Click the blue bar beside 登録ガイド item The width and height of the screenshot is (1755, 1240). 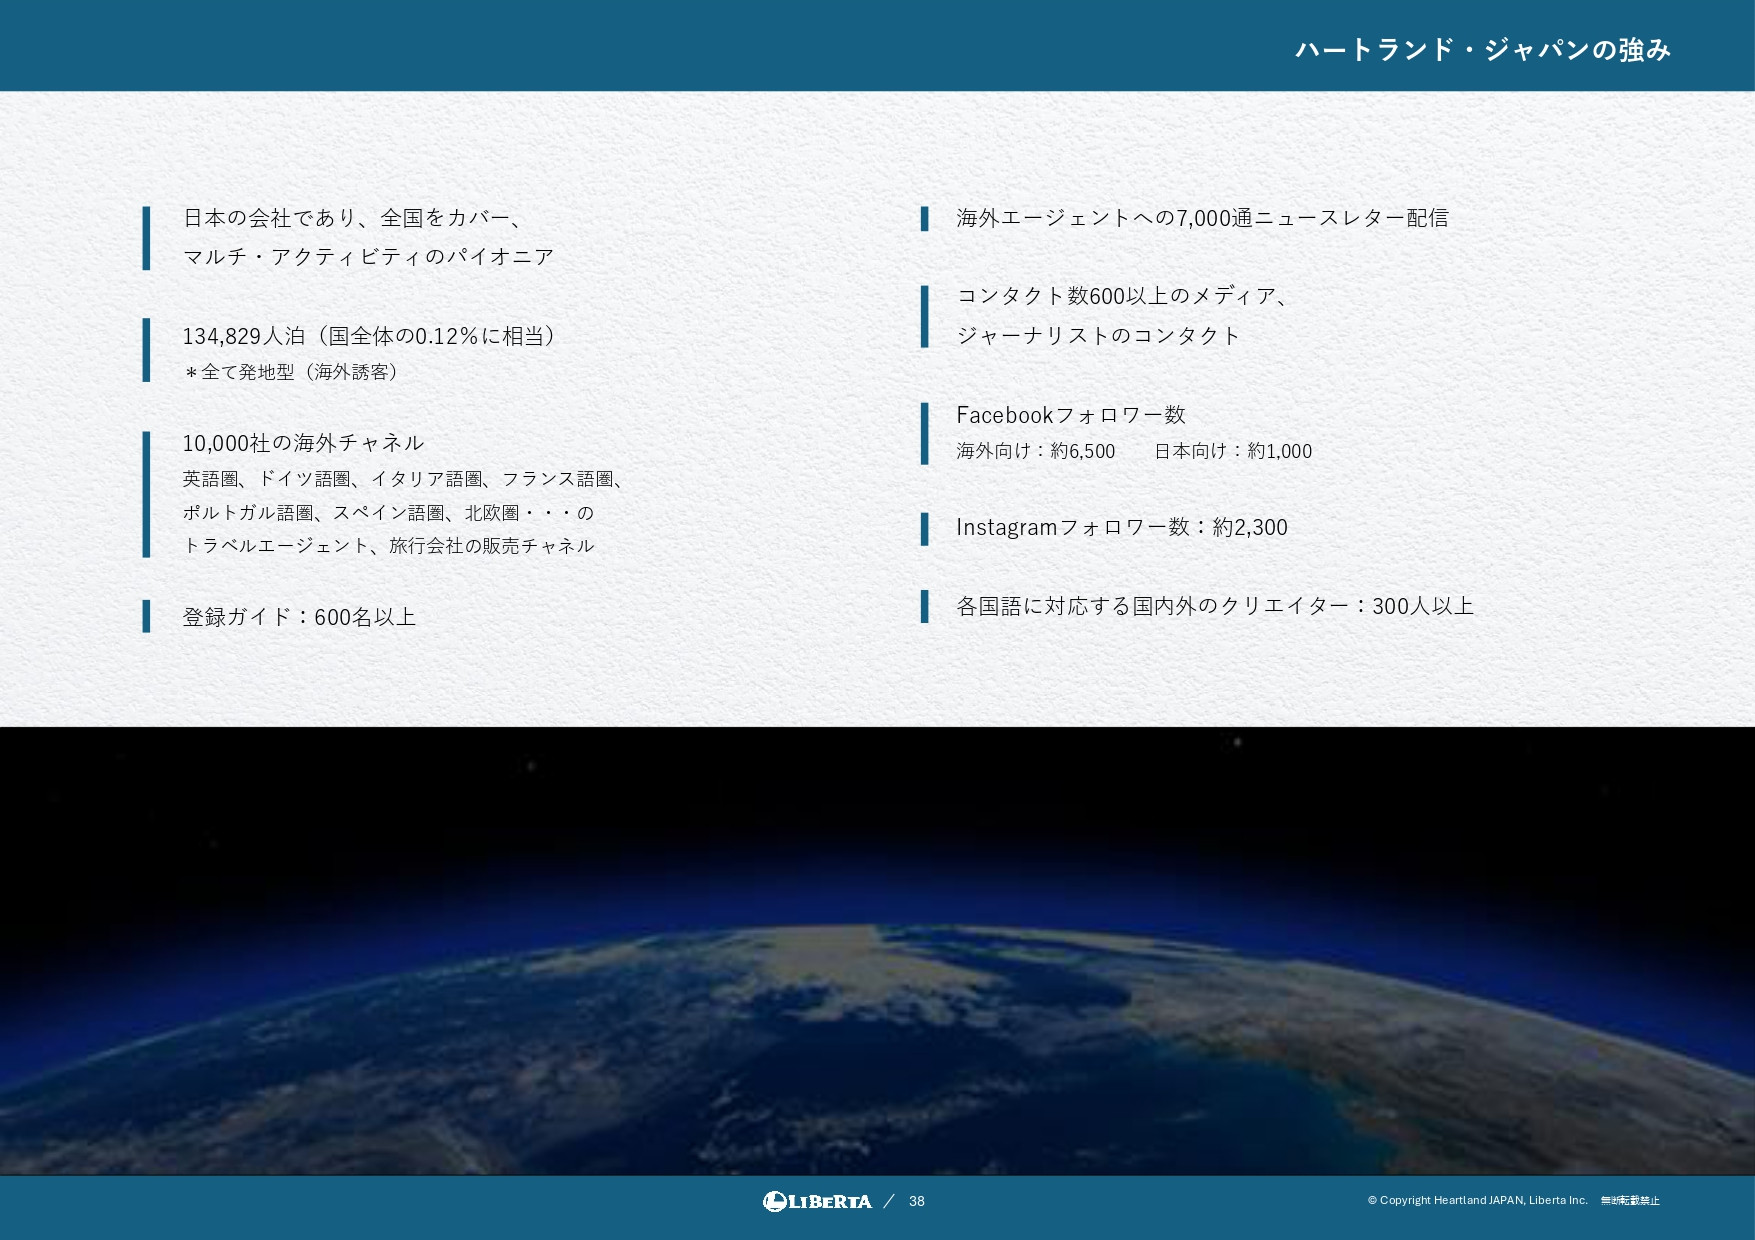coord(148,617)
